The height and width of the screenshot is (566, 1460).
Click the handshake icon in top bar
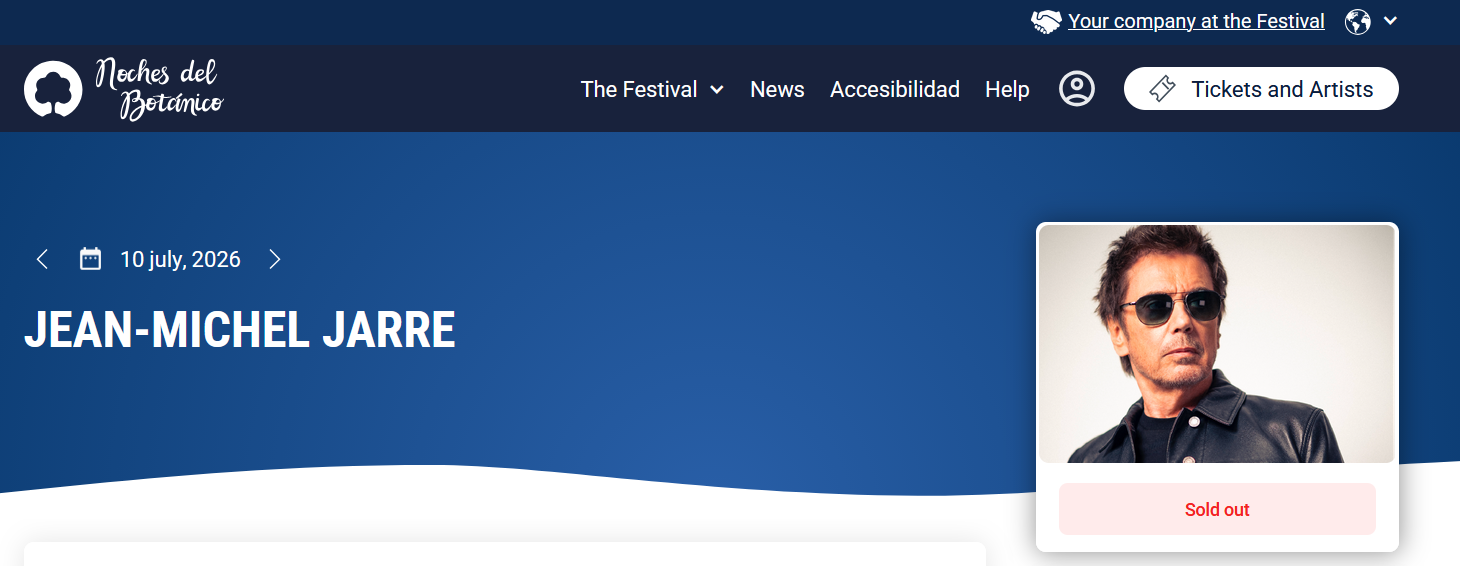1046,22
